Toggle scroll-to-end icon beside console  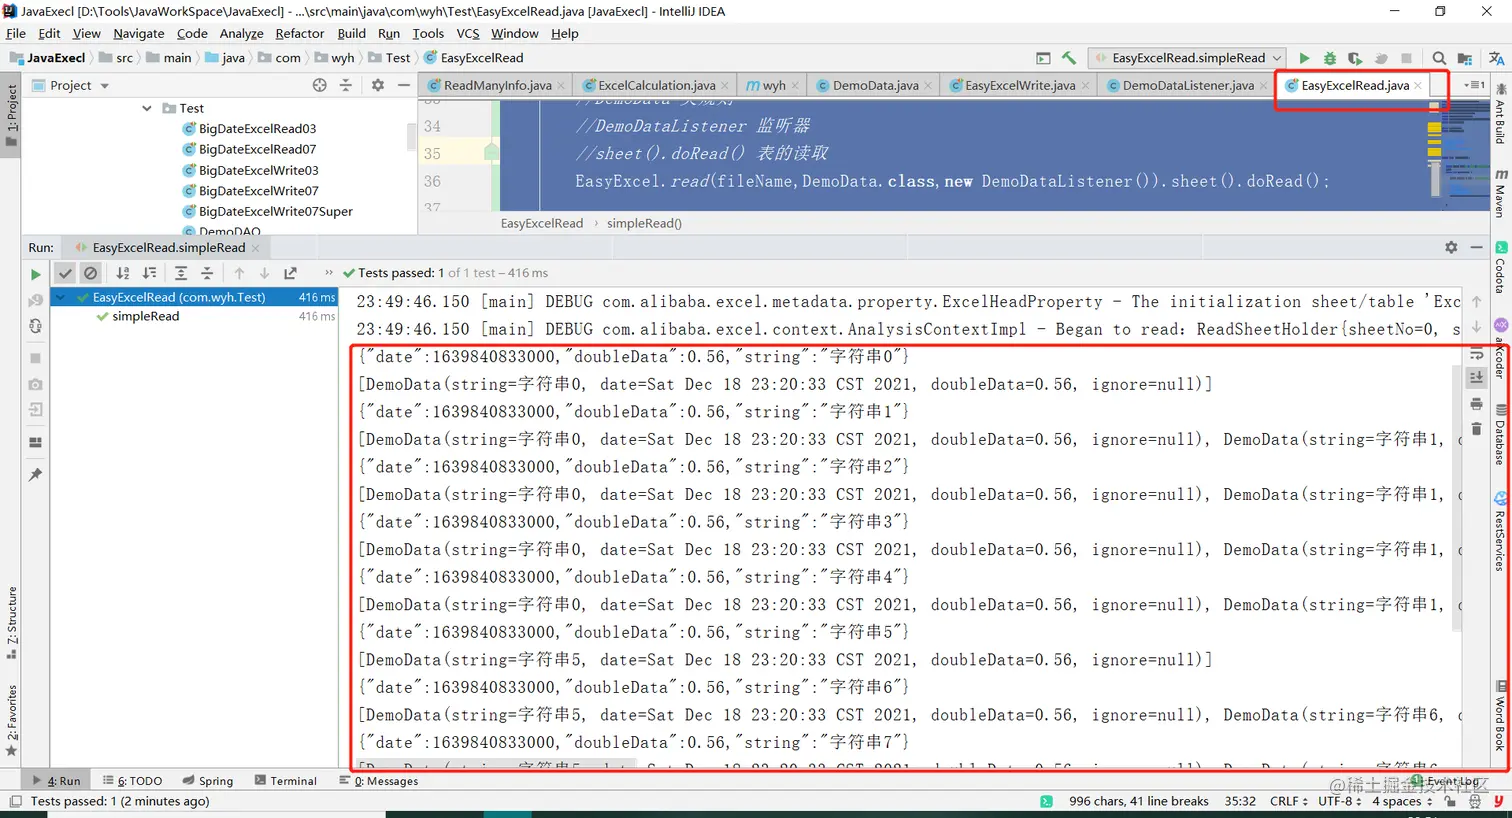(x=1476, y=377)
